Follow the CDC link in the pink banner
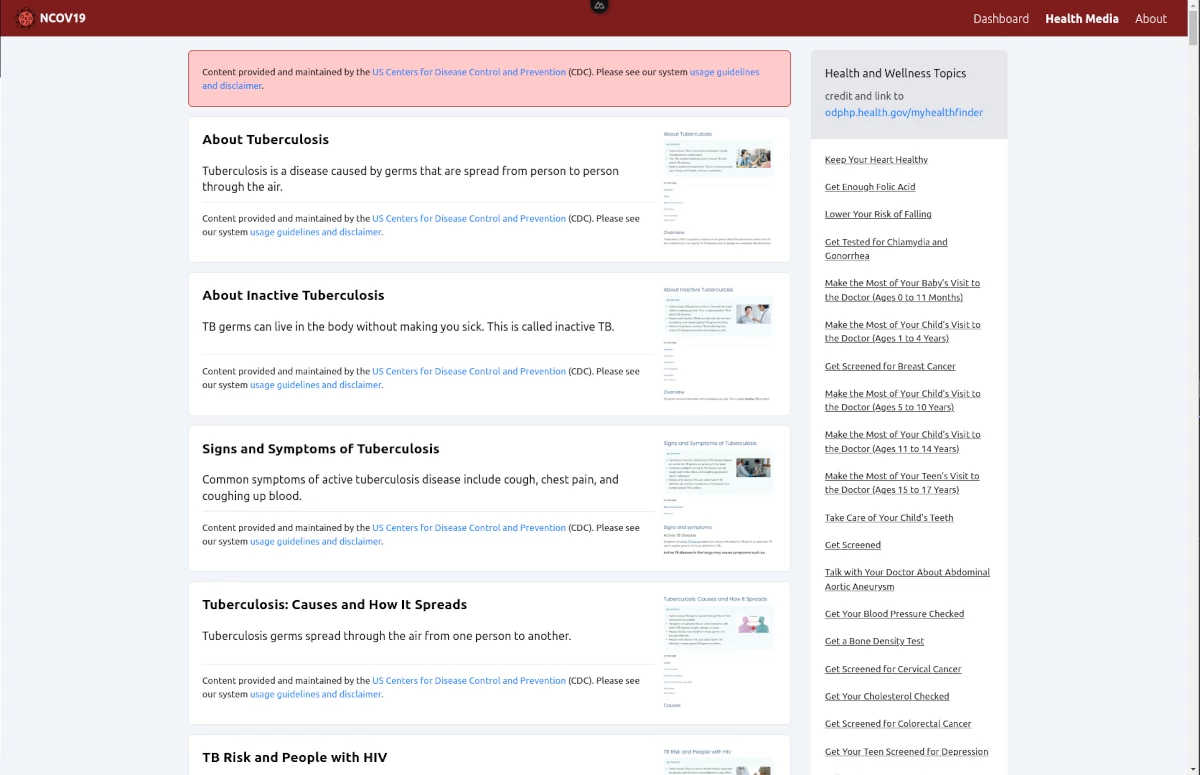 (469, 72)
